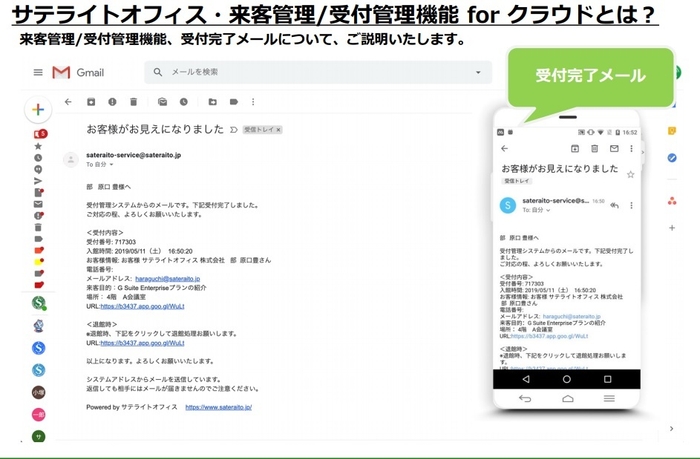The width and height of the screenshot is (700, 459).
Task: Focus the メールを検索 search field
Action: (x=318, y=72)
